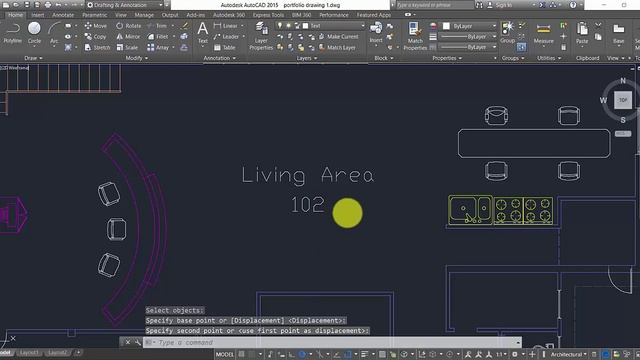Expand the Annotation panel

(220, 58)
